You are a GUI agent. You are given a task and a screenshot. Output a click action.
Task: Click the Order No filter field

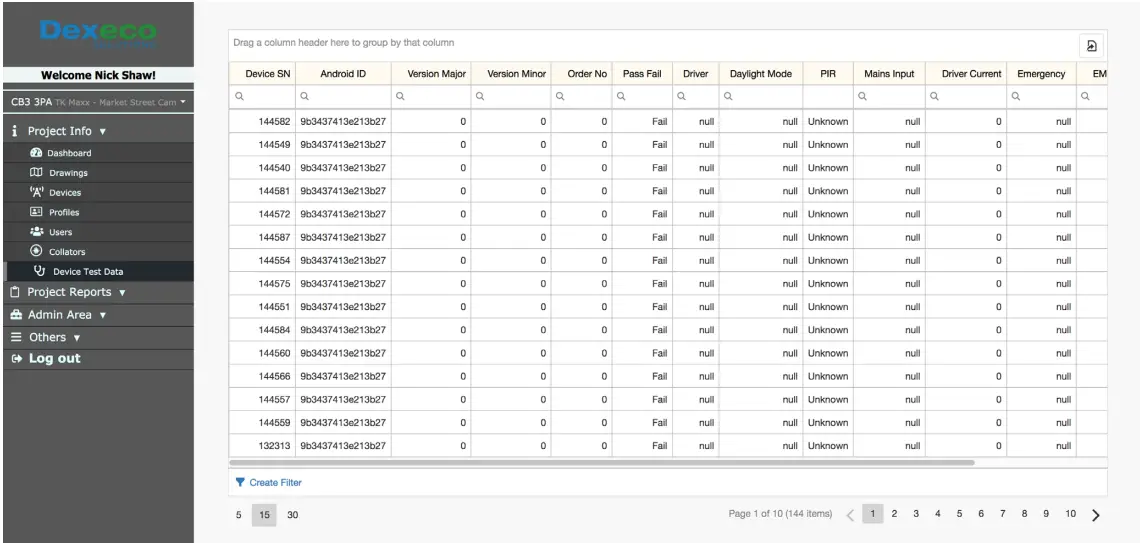[x=582, y=96]
